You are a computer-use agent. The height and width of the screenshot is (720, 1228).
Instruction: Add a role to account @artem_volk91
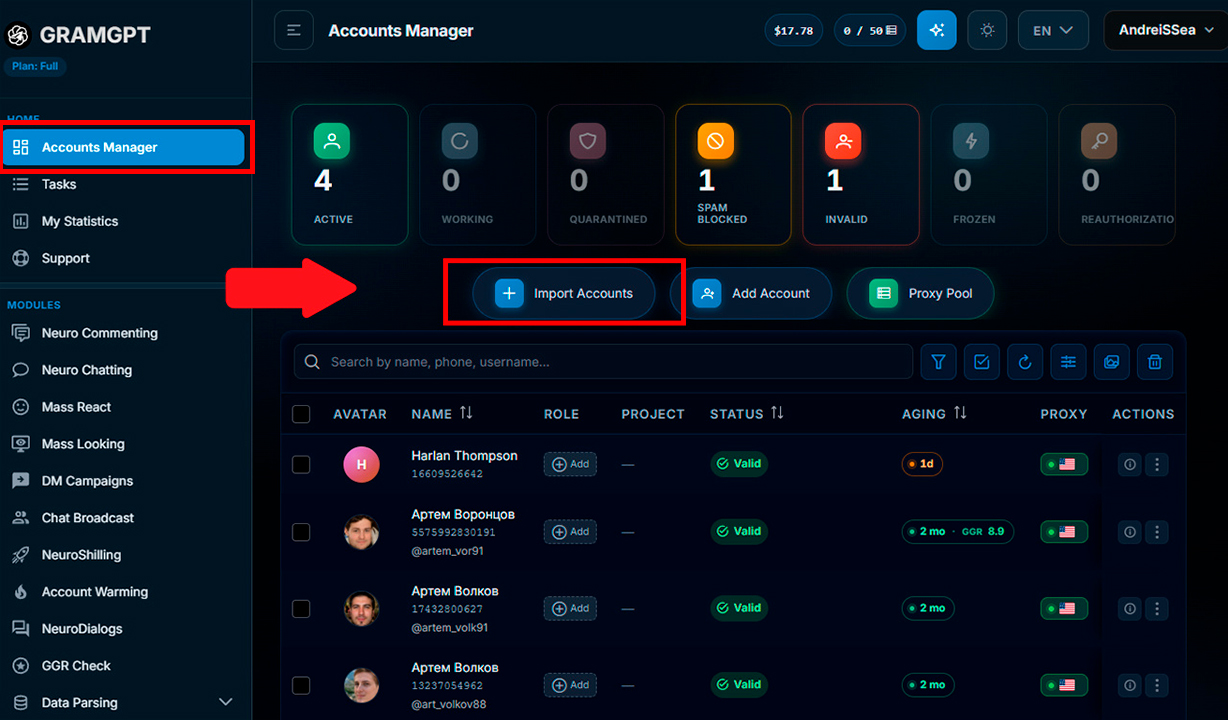pos(570,608)
